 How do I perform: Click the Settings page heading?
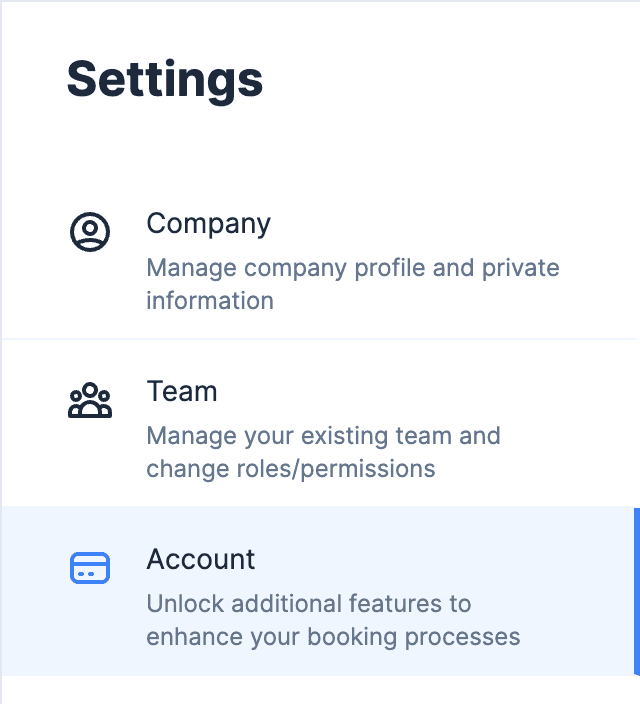coord(165,81)
